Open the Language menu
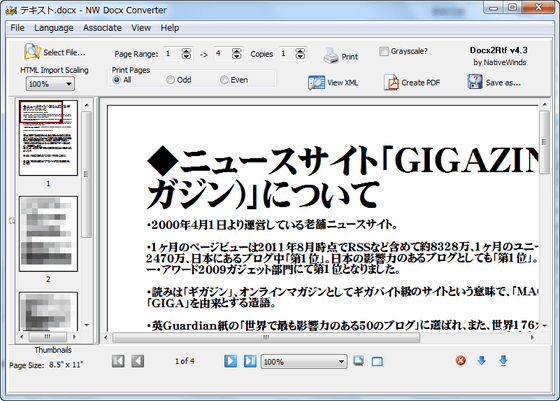This screenshot has width=560, height=401. click(x=54, y=28)
